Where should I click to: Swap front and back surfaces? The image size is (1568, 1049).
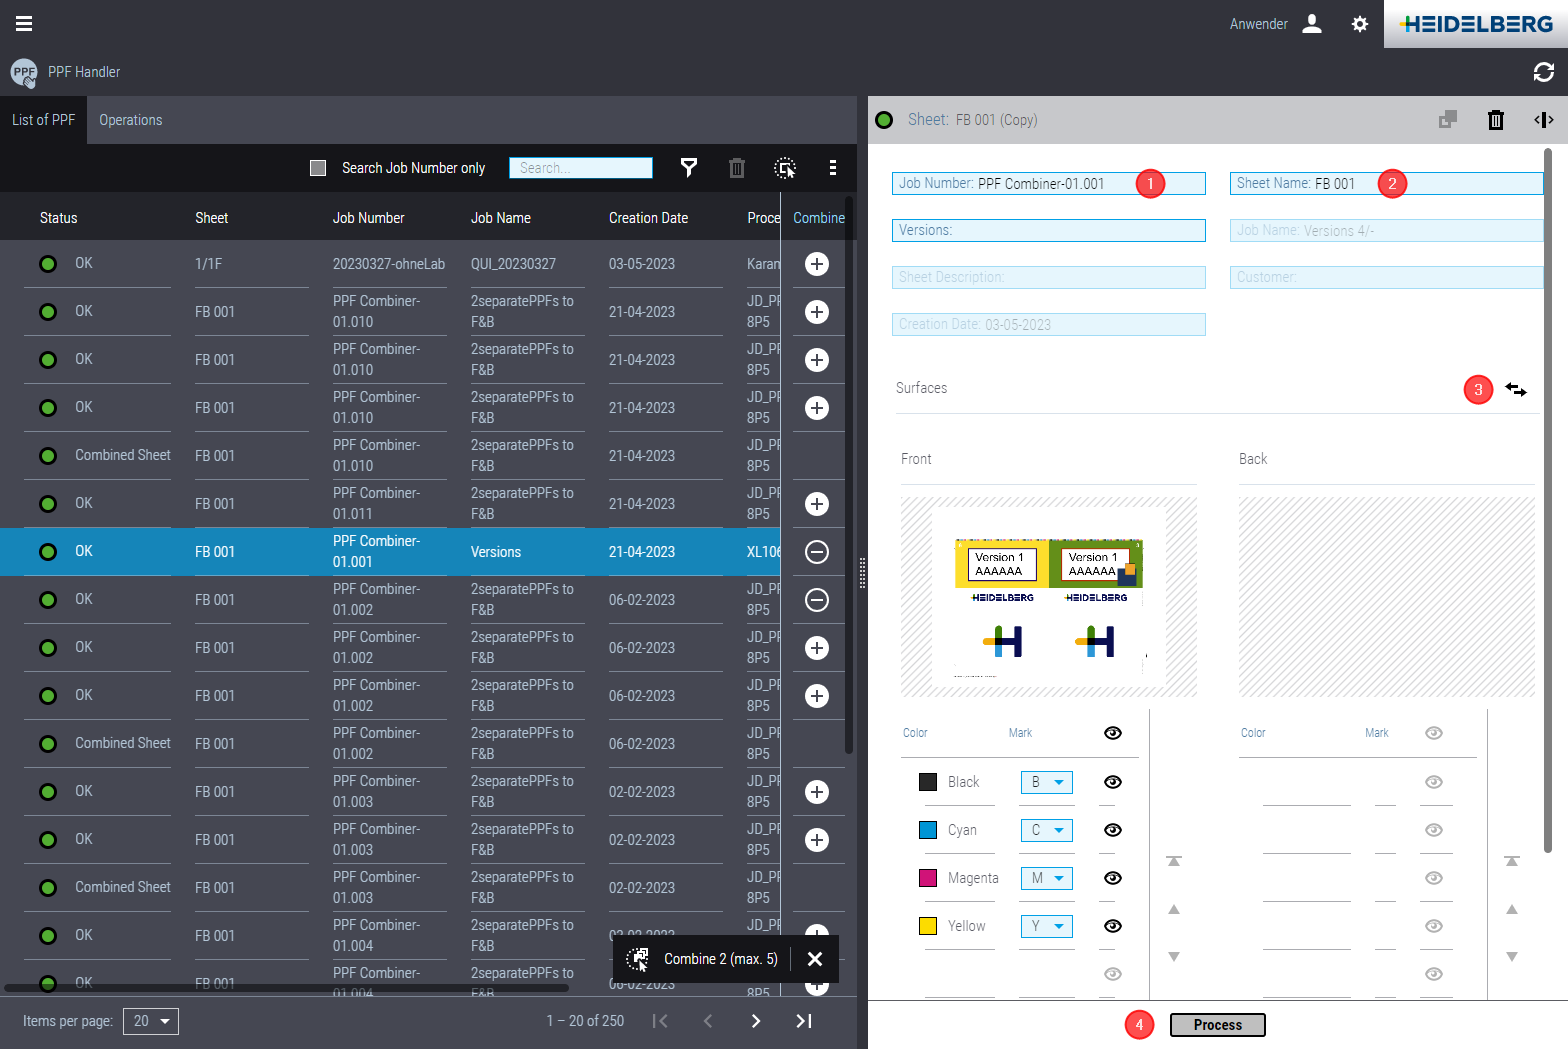(x=1516, y=390)
